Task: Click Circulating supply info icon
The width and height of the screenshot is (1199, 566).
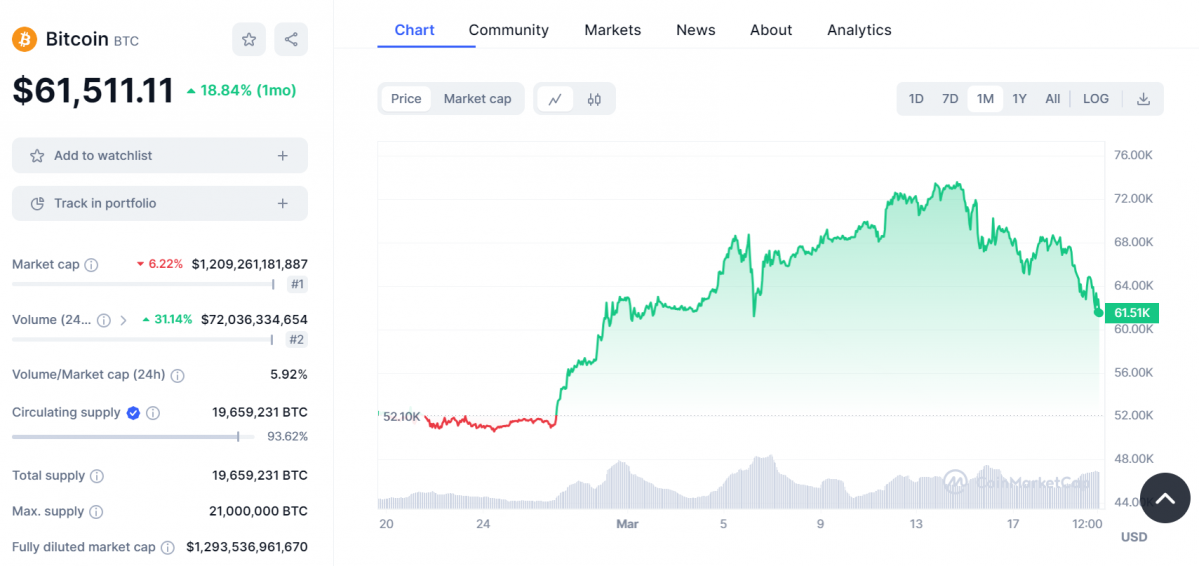Action: pyautogui.click(x=153, y=413)
